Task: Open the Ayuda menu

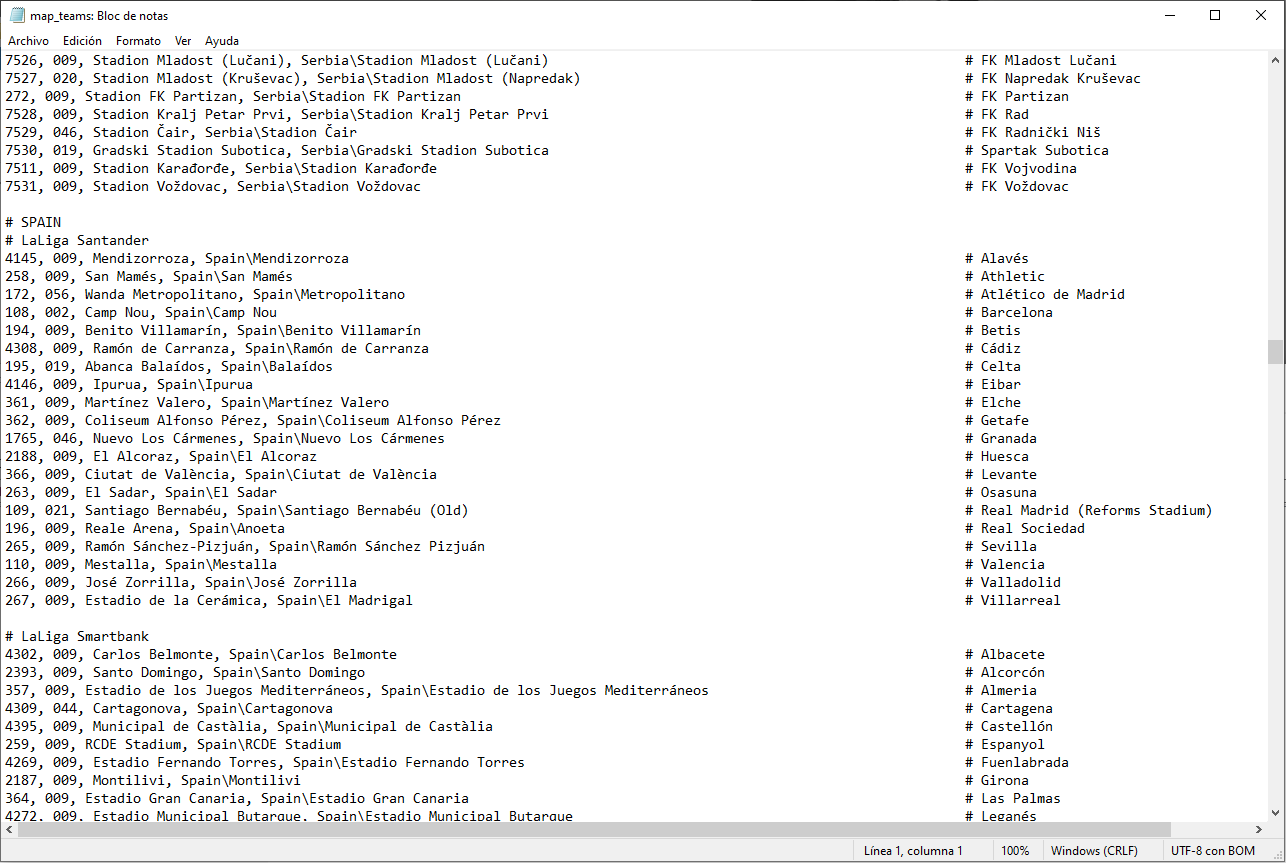Action: coord(222,41)
